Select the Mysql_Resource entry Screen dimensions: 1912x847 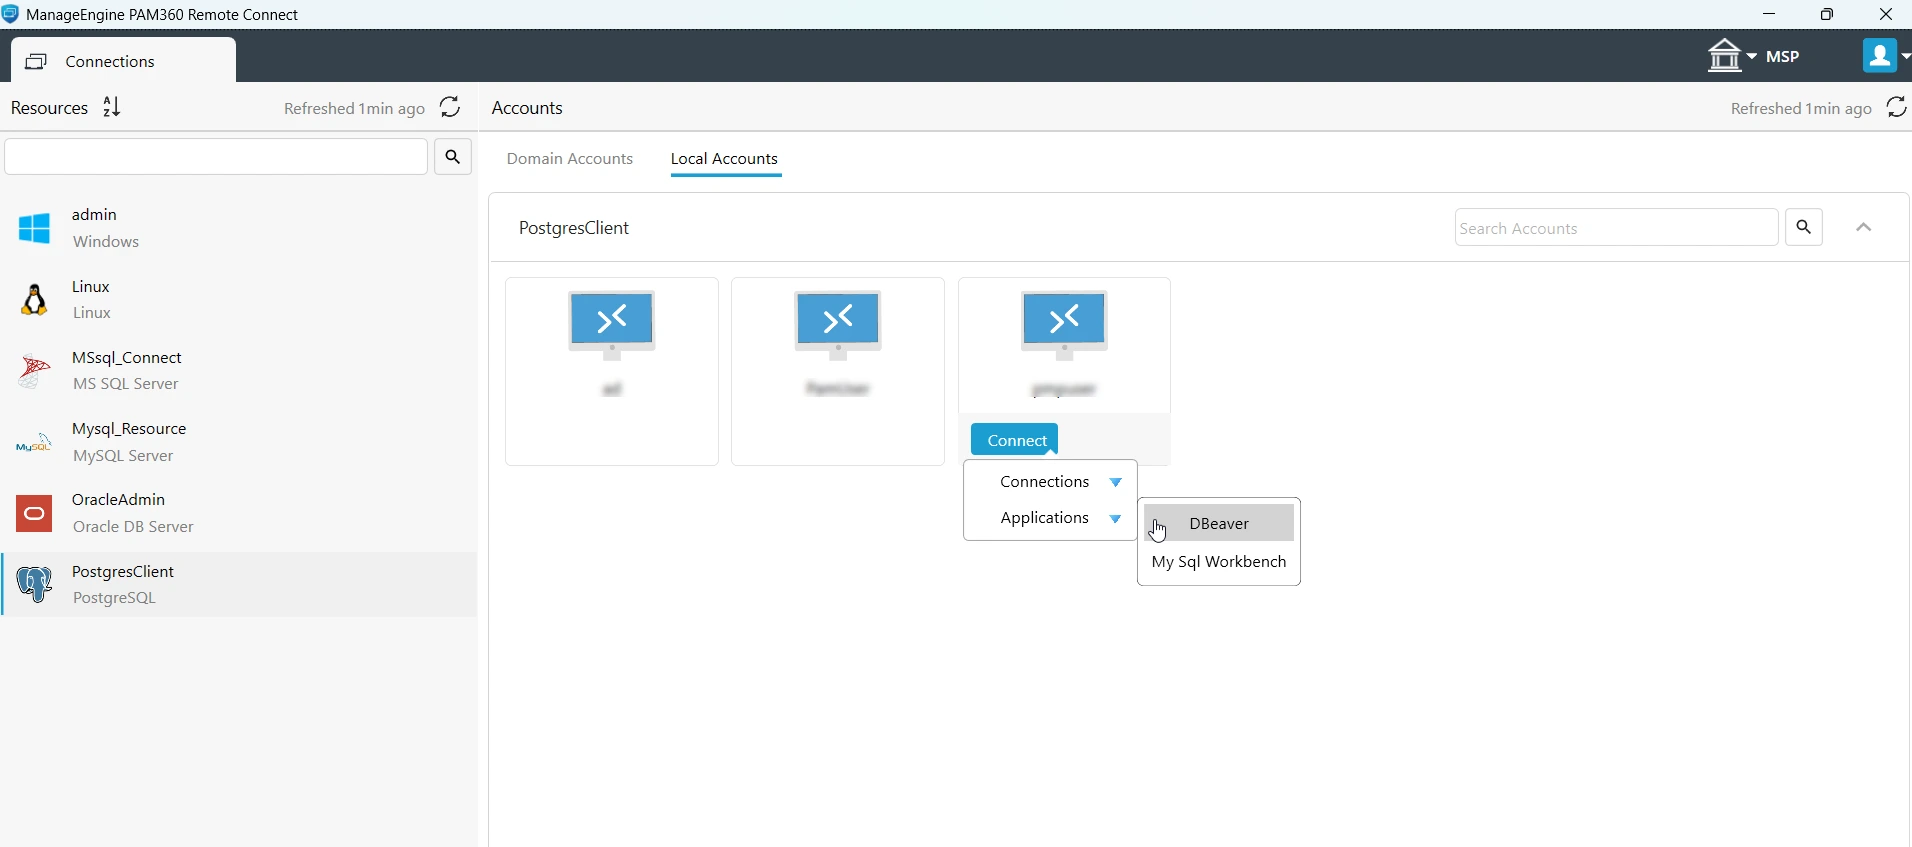(x=239, y=442)
